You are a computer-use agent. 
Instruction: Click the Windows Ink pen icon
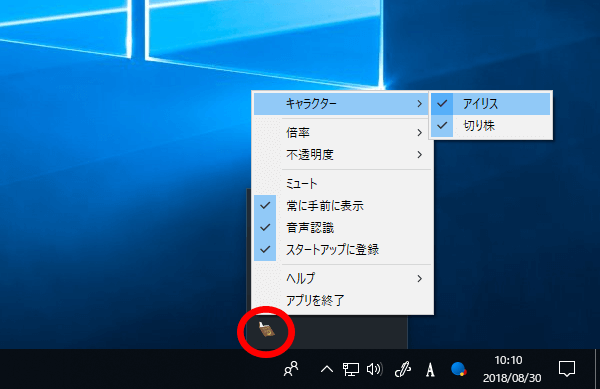coord(403,369)
